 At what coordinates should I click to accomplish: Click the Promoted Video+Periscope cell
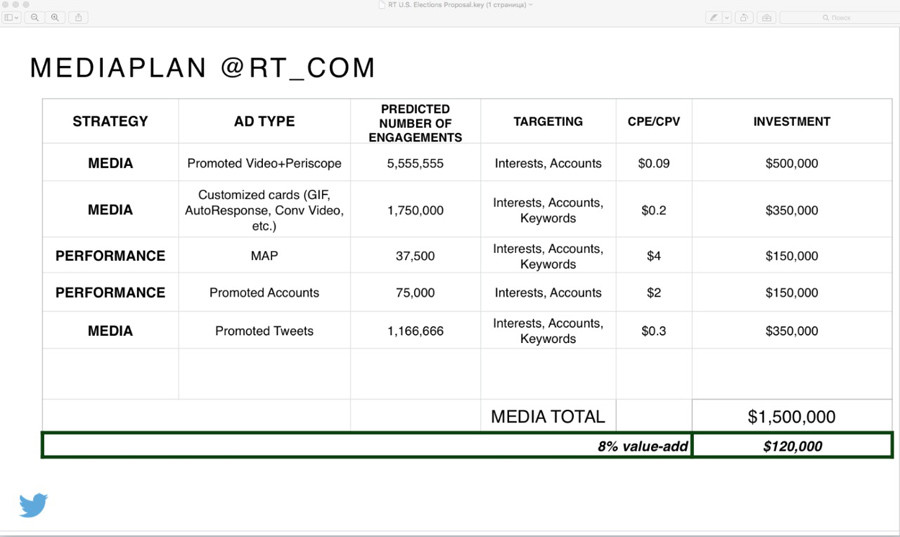pos(264,163)
